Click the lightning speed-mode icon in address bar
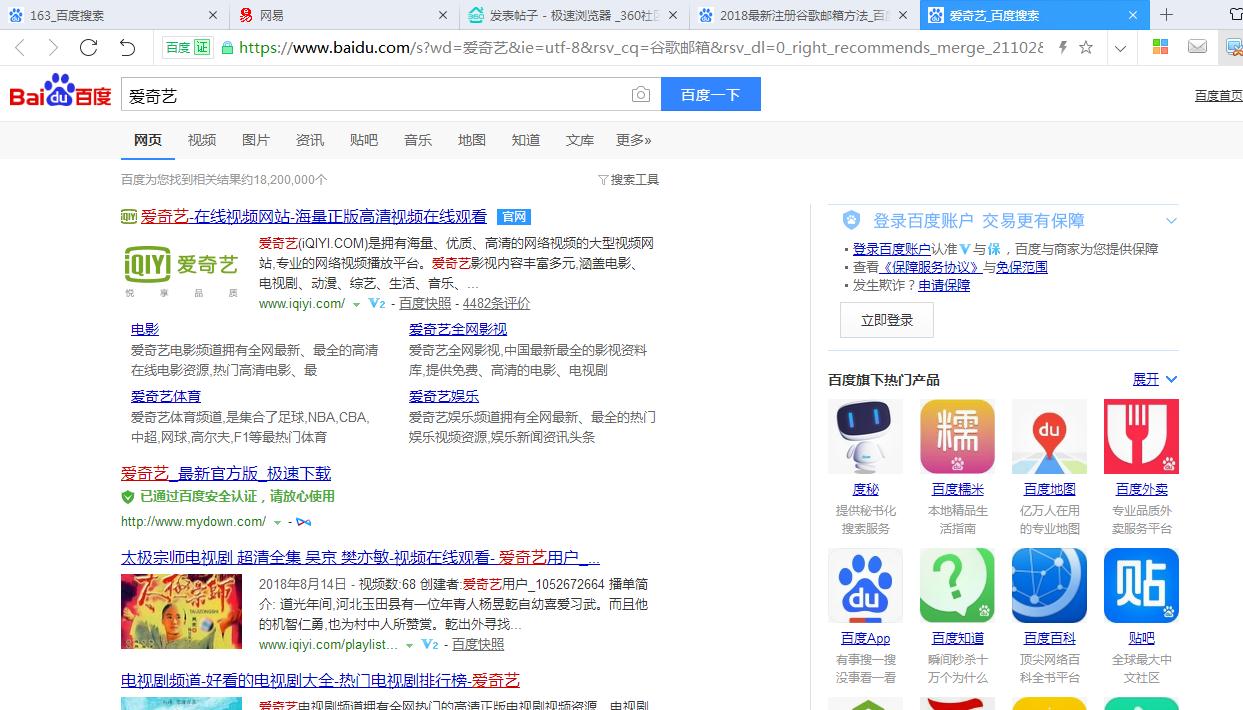1243x710 pixels. pos(1063,47)
